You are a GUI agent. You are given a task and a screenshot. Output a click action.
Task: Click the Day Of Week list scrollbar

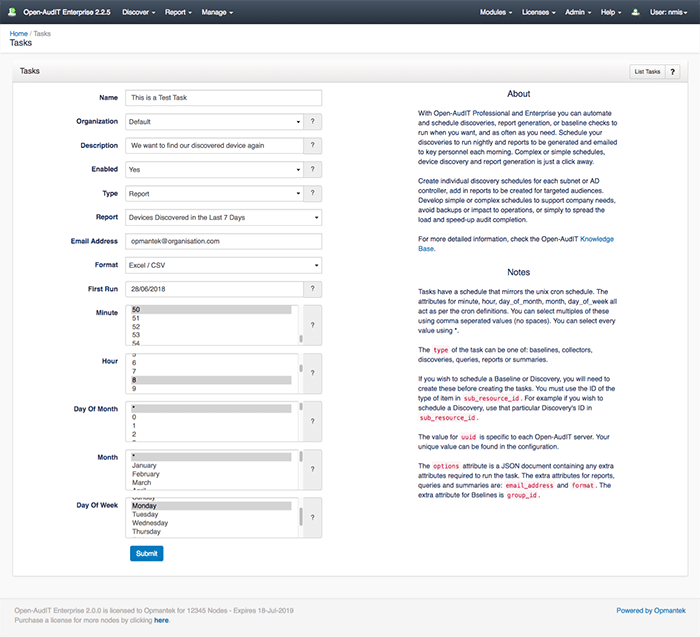(x=301, y=517)
